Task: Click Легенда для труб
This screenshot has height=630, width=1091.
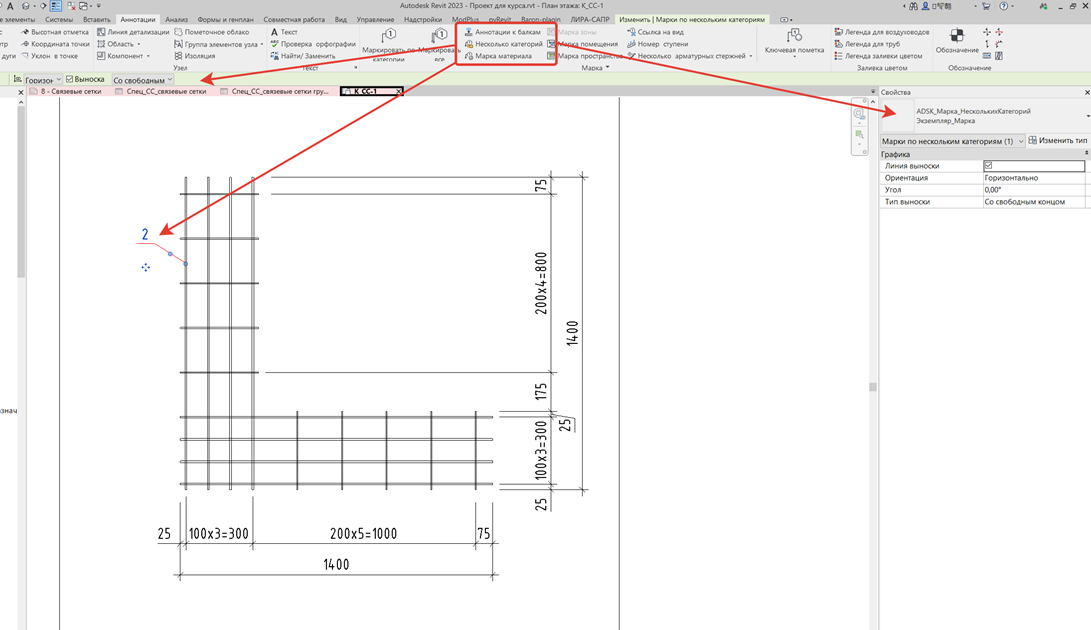Action: click(x=867, y=44)
